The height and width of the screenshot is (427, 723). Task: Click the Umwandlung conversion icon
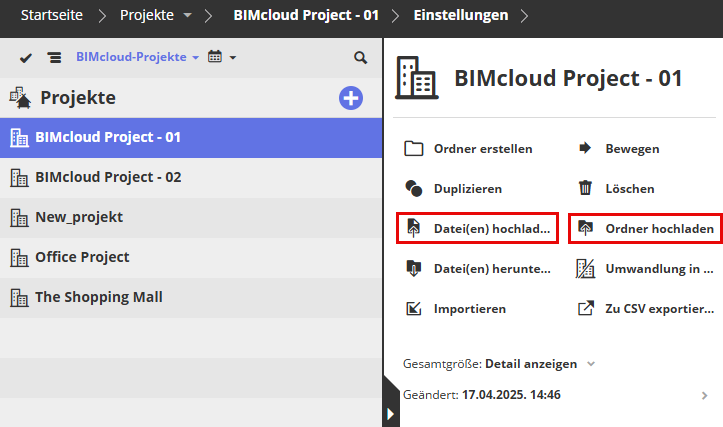[585, 269]
